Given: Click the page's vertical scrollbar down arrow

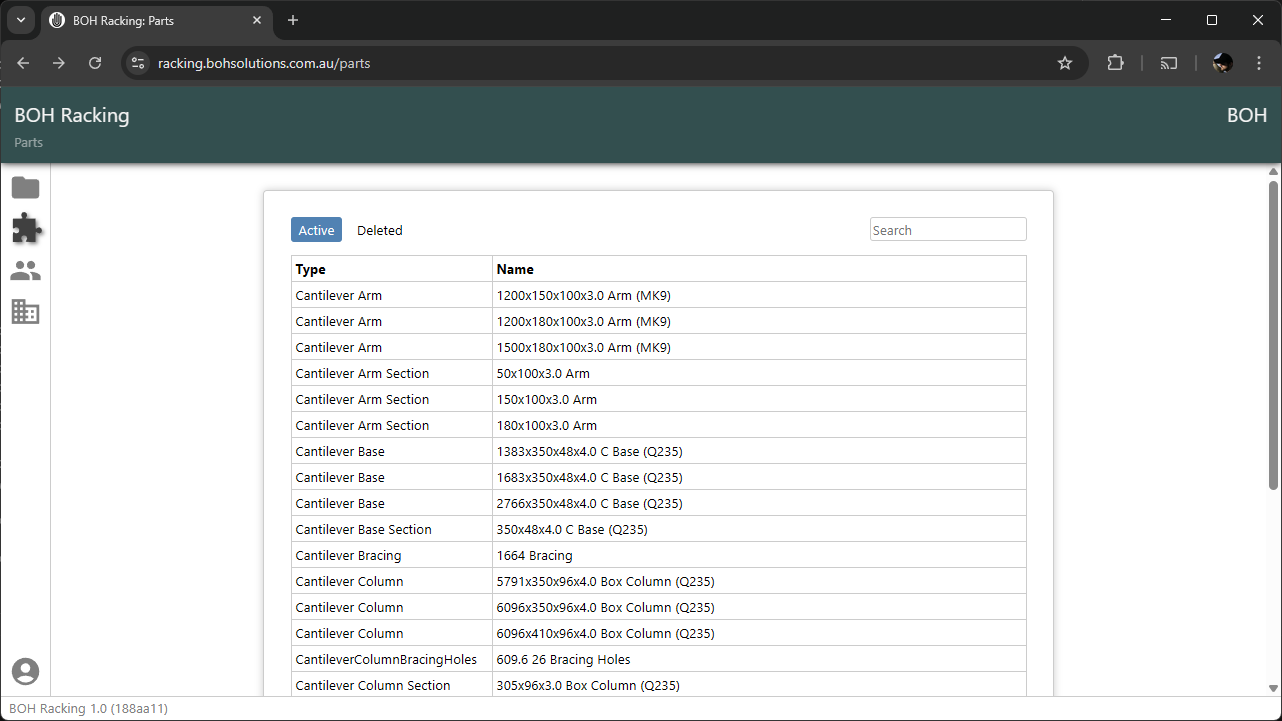Looking at the screenshot, I should point(1273,688).
